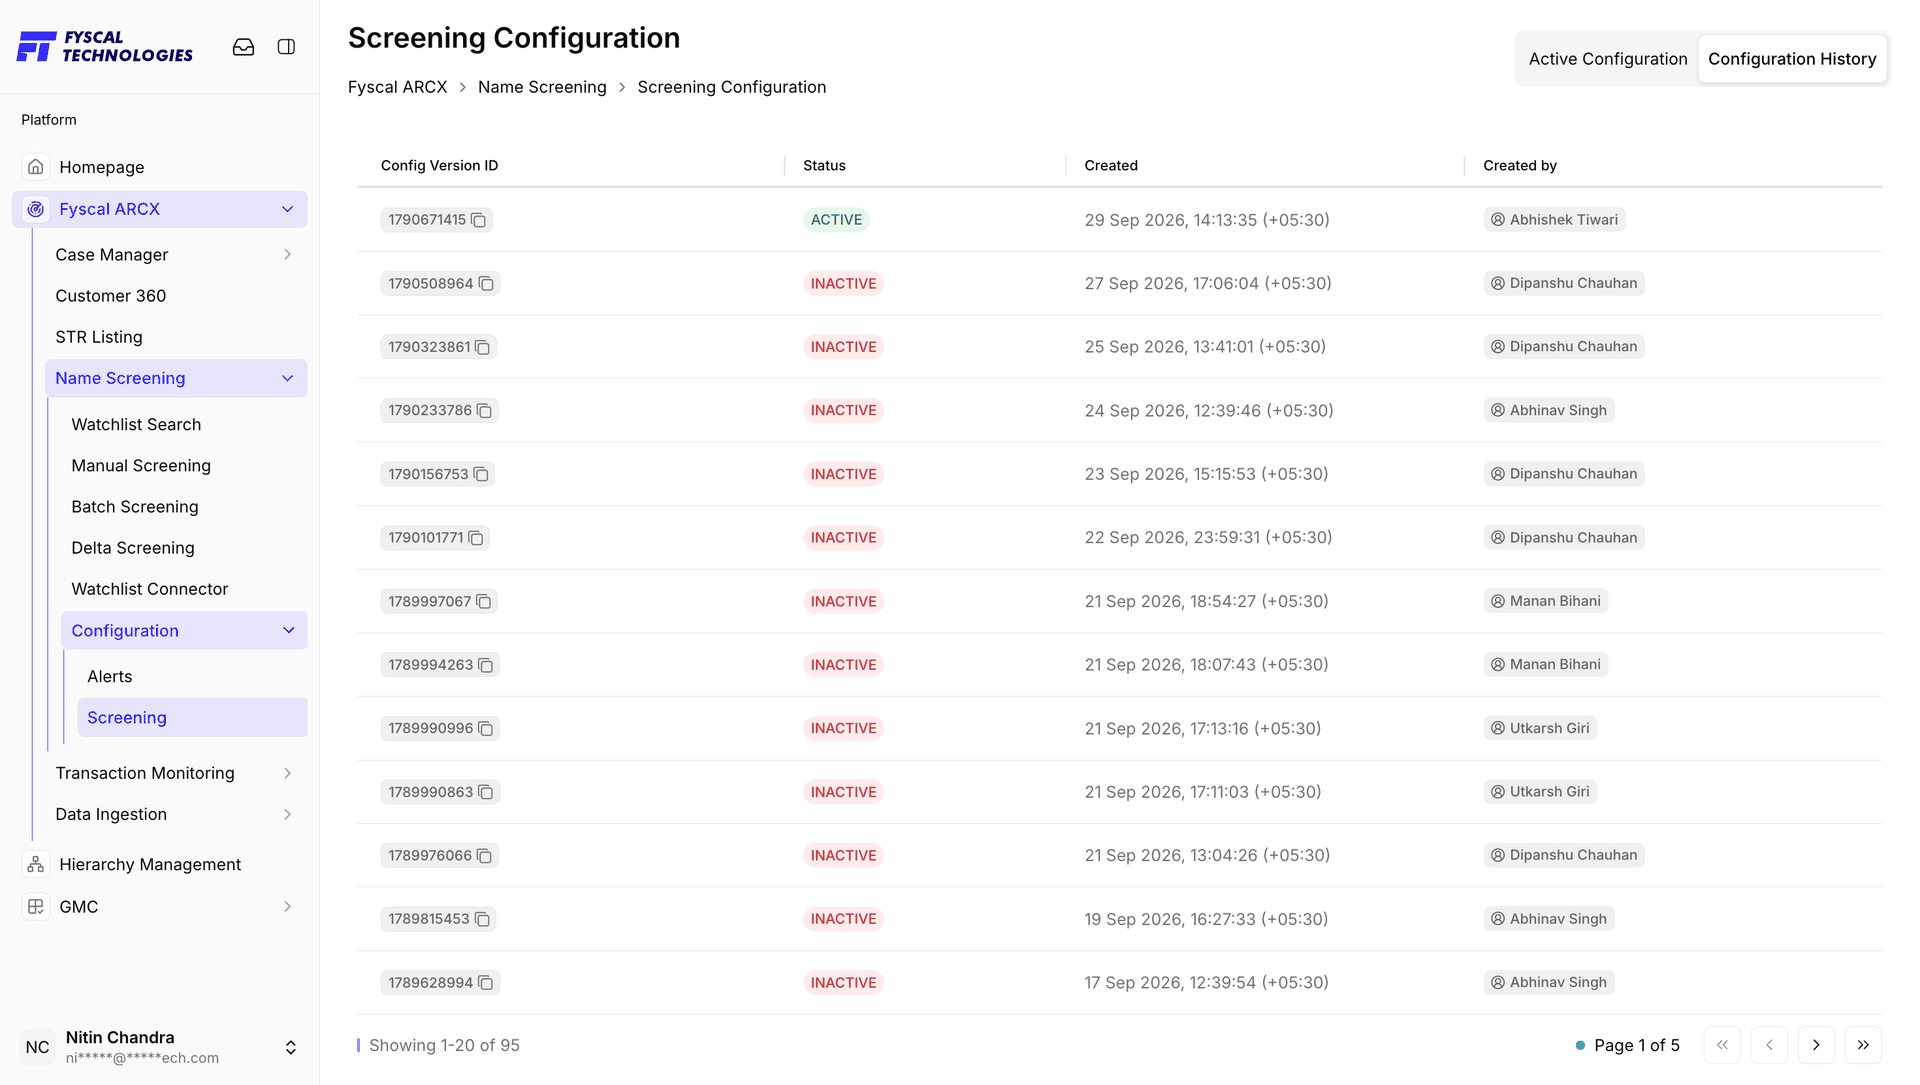Click the Config Version ID column header
Screen dimensions: 1920x1085
click(439, 166)
